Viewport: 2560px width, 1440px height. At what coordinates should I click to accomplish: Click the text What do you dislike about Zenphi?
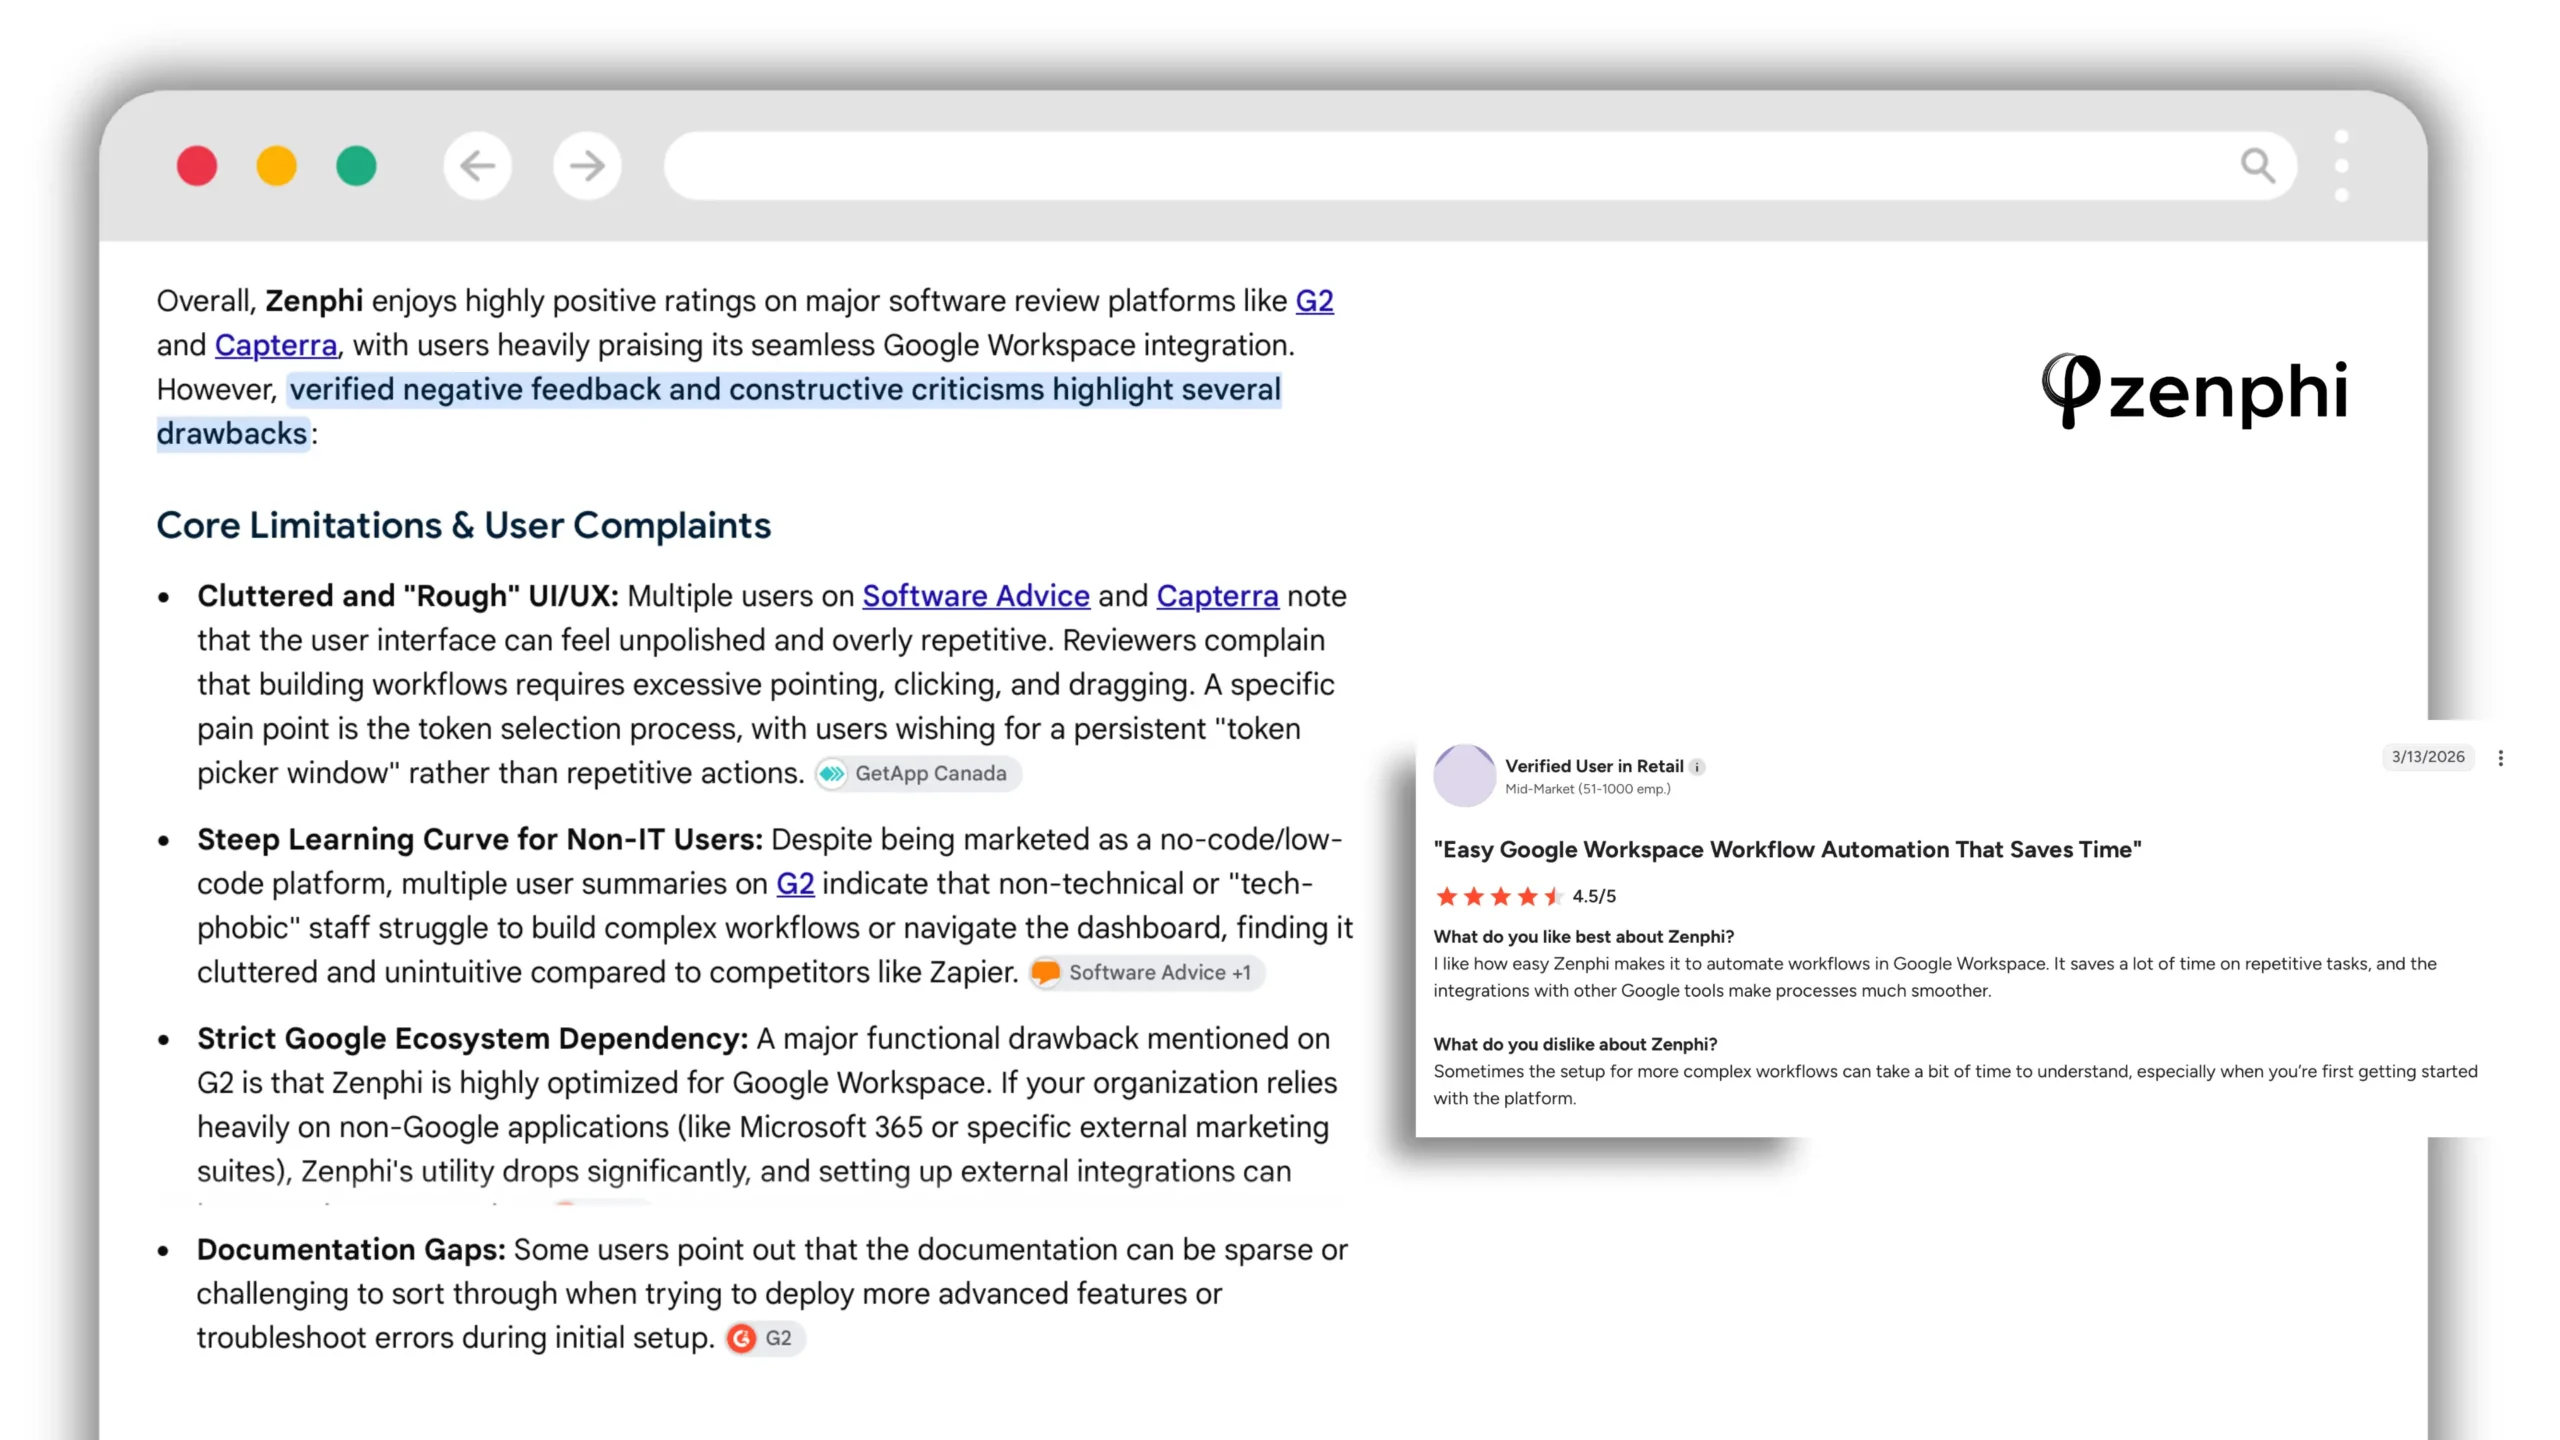pos(1575,1044)
